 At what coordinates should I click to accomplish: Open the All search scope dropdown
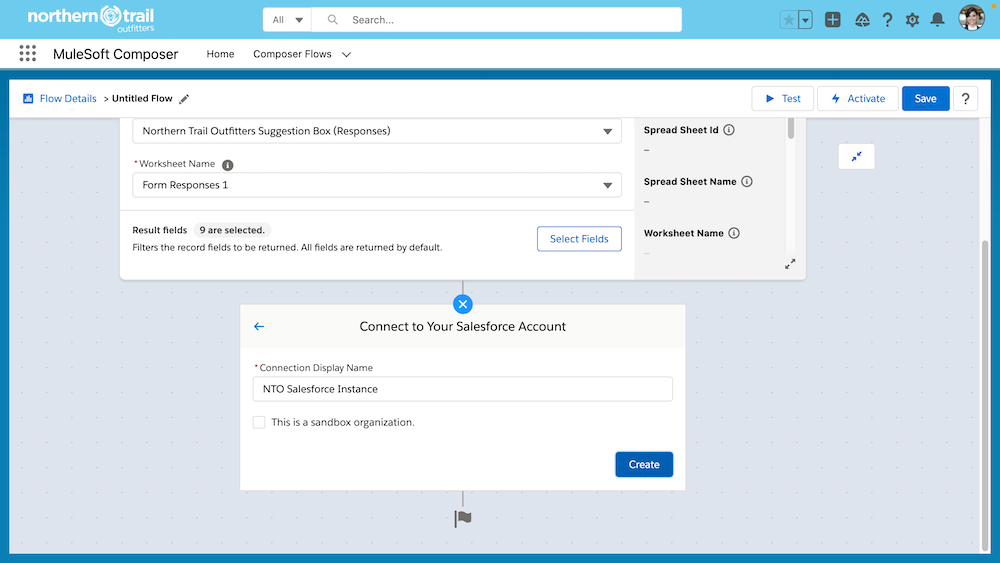287,20
